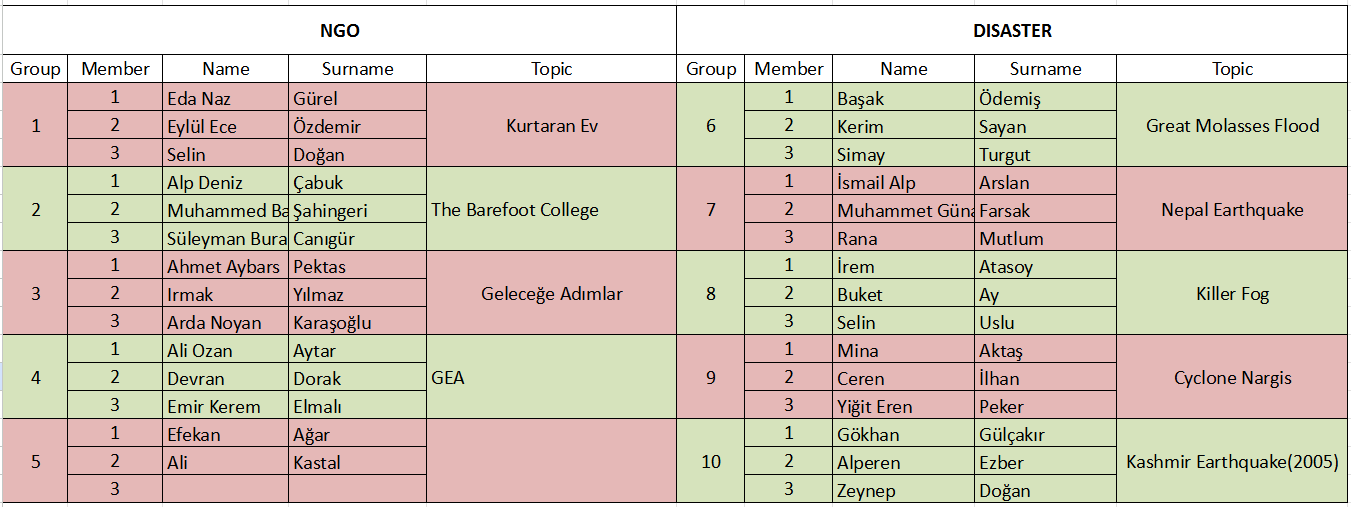
Task: Select the Cyclone Nargis topic cell
Action: (1232, 378)
